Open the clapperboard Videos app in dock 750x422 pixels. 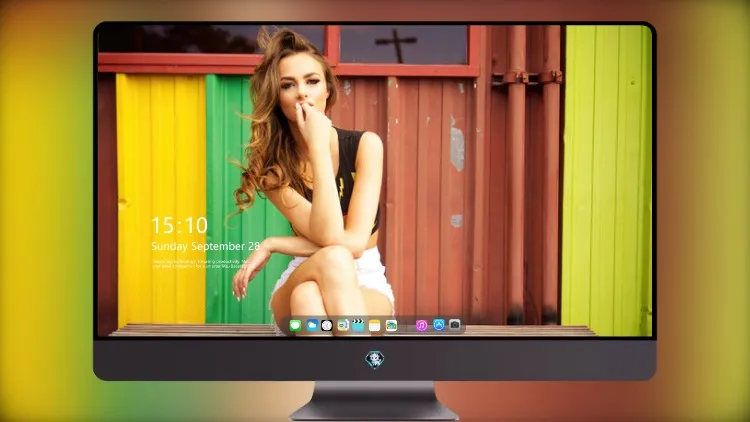point(358,325)
